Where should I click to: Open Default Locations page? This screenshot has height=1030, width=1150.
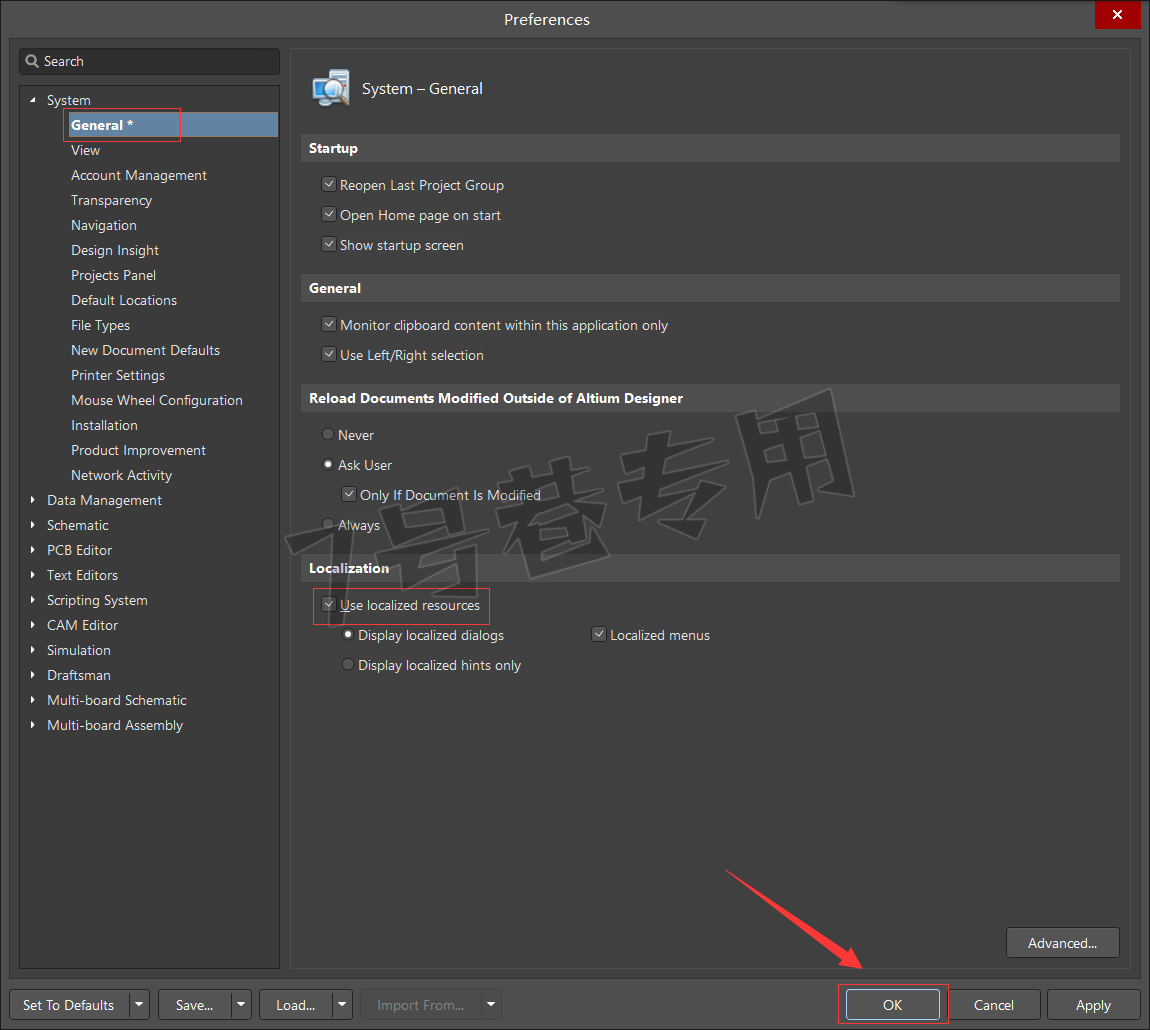(x=124, y=300)
